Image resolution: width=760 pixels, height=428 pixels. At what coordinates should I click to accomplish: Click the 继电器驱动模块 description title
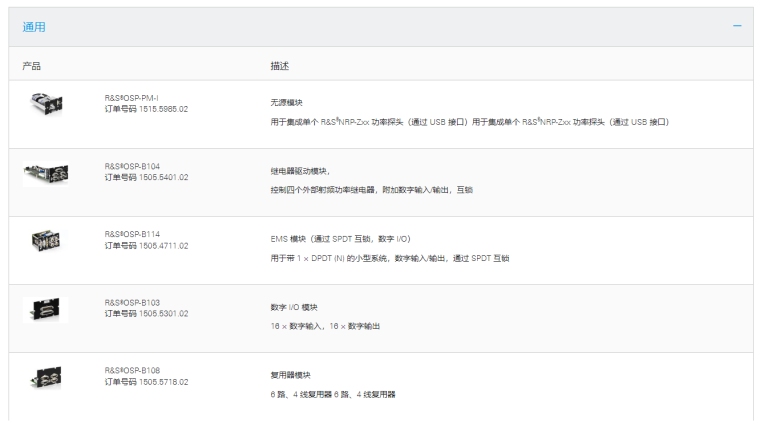click(286, 171)
